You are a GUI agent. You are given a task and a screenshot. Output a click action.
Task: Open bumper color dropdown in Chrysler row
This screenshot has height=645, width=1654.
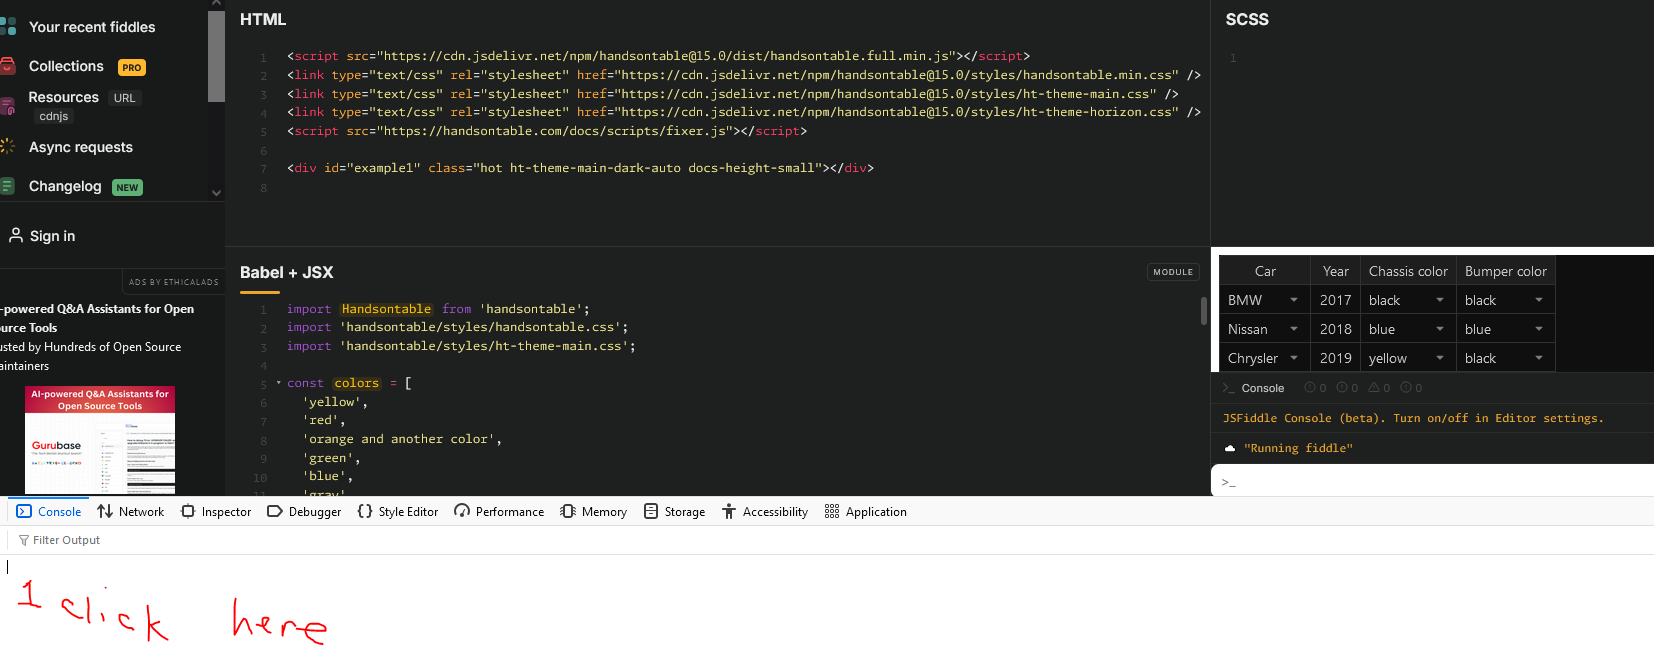coord(1539,358)
